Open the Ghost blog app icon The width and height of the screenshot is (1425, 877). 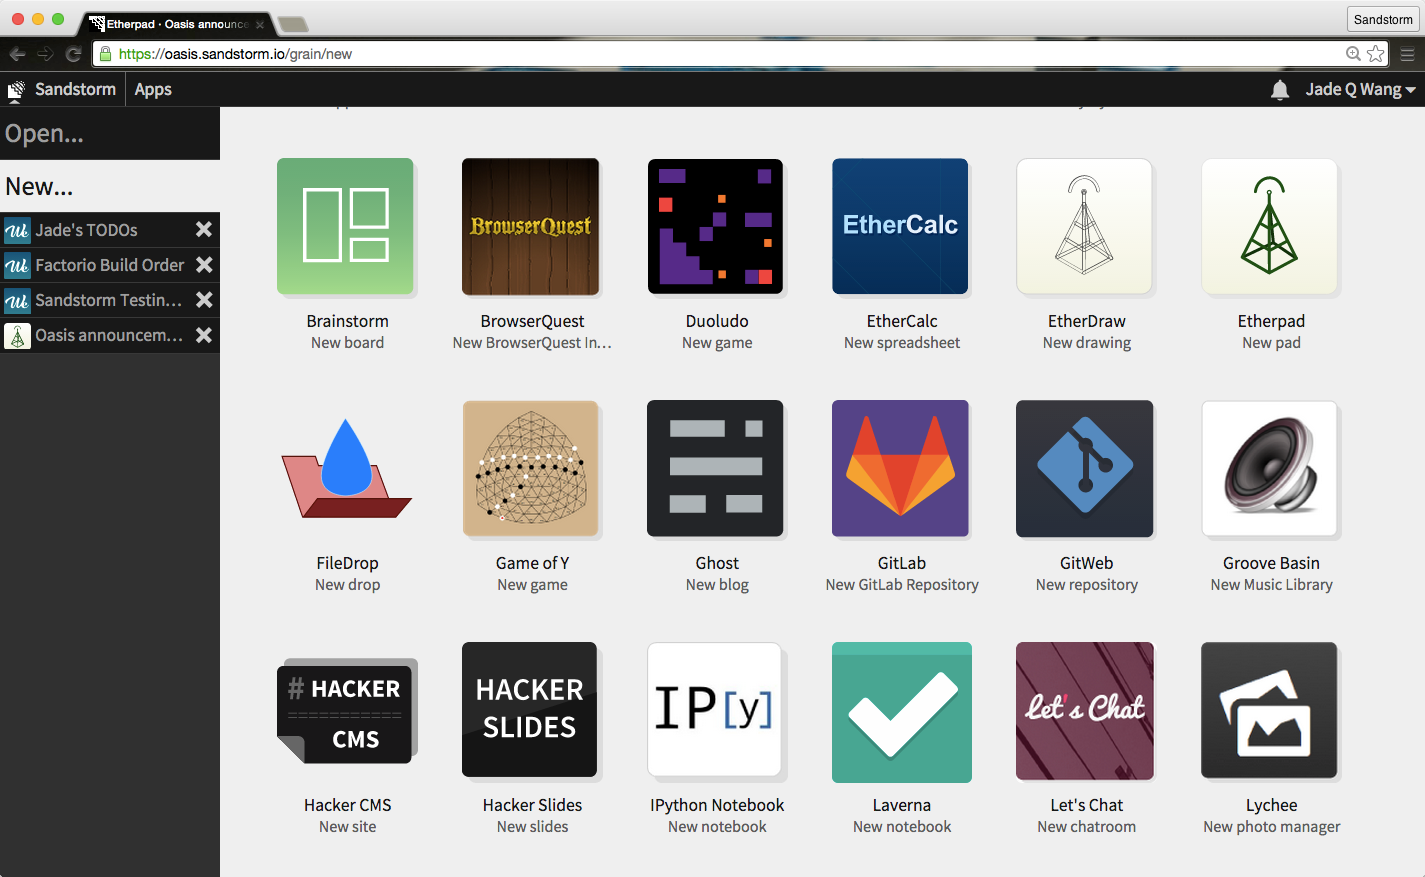coord(715,469)
